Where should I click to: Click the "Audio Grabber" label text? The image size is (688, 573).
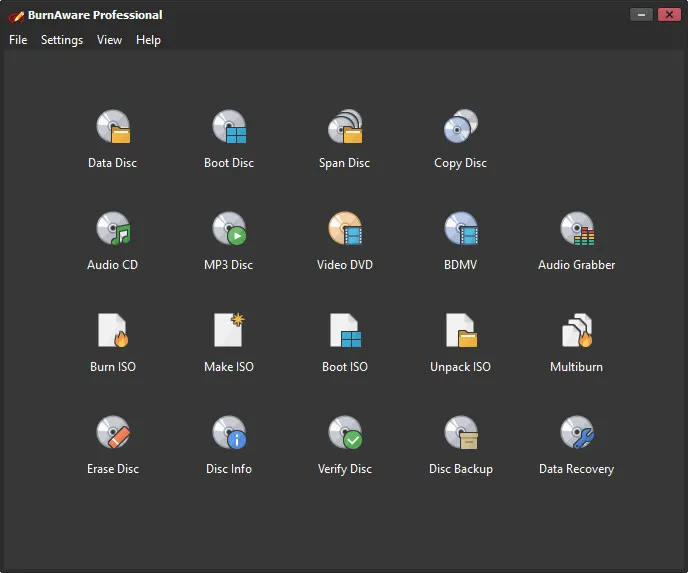tap(577, 265)
